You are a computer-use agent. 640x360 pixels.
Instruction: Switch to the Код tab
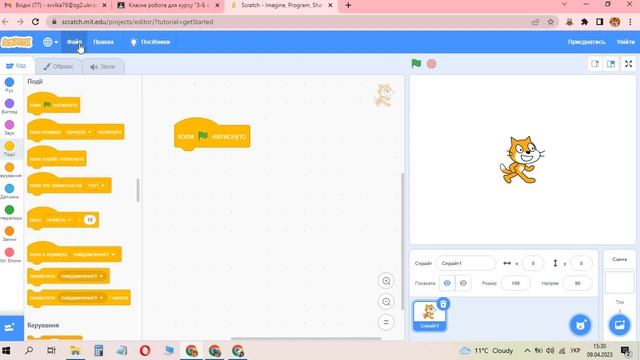point(16,66)
